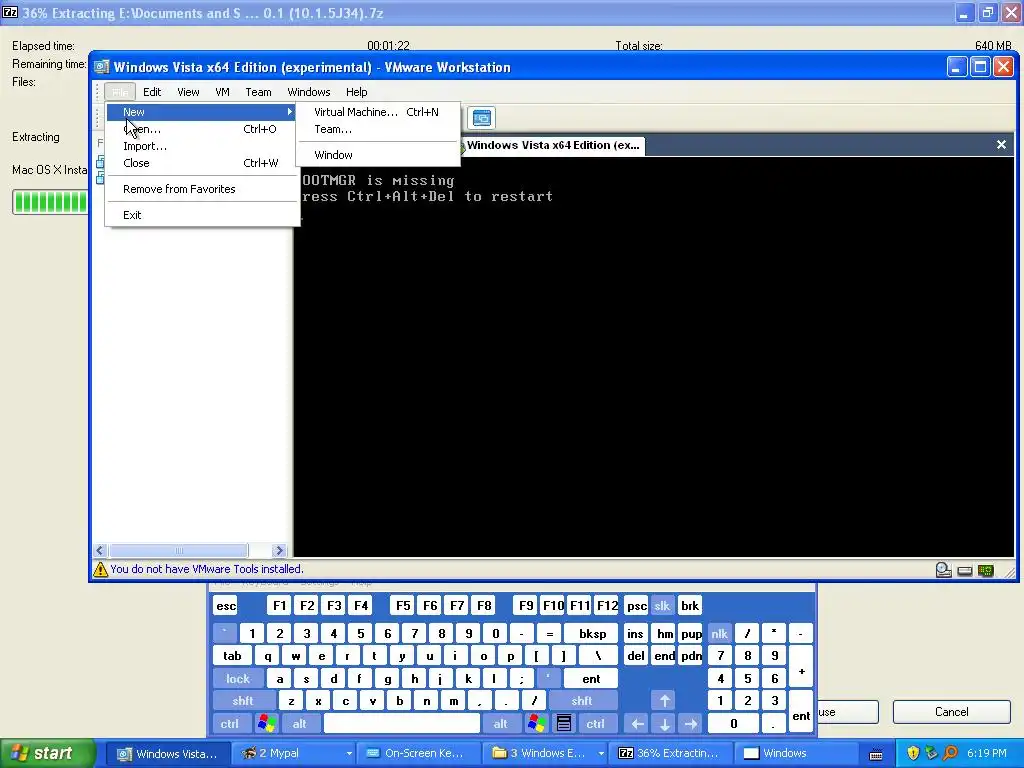Click the left arrow key on the on-screen keyboard
The width and height of the screenshot is (1024, 768).
(x=637, y=724)
